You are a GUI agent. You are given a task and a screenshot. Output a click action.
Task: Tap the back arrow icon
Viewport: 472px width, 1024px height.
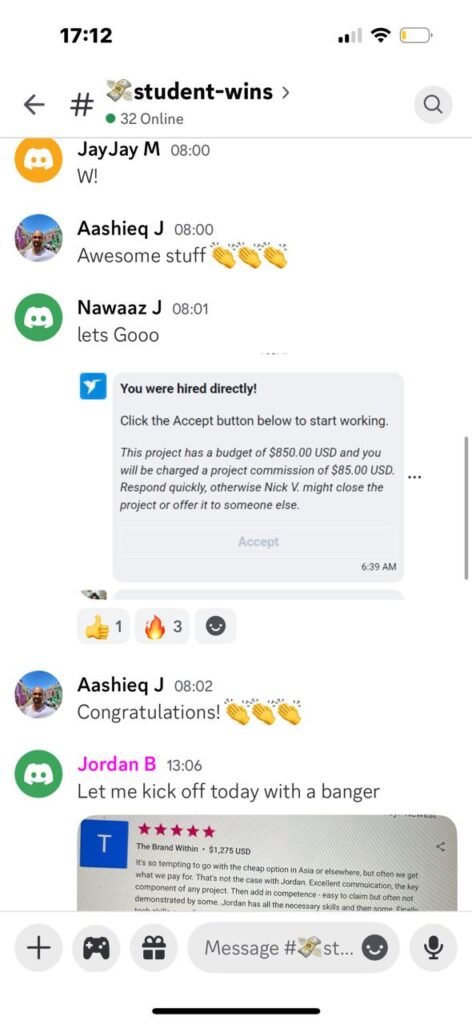[x=34, y=104]
